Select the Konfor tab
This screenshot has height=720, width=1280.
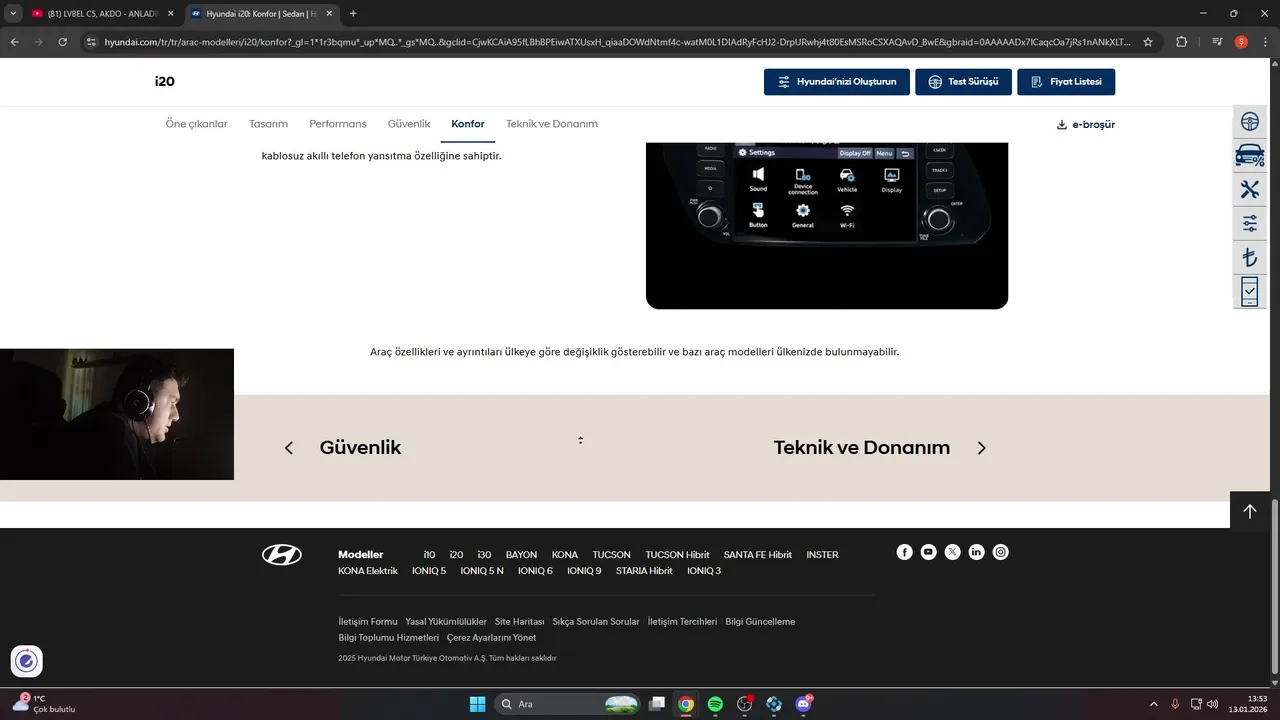pos(468,124)
